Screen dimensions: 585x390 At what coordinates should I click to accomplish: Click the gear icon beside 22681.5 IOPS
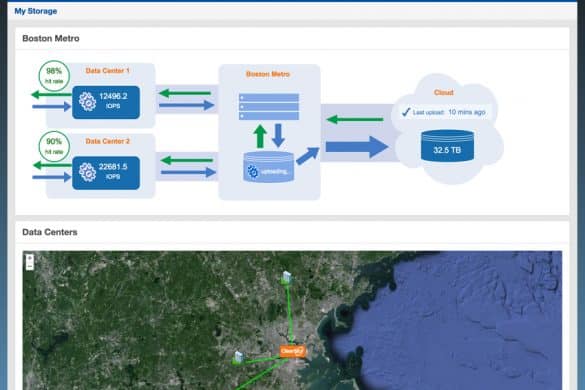pos(87,172)
